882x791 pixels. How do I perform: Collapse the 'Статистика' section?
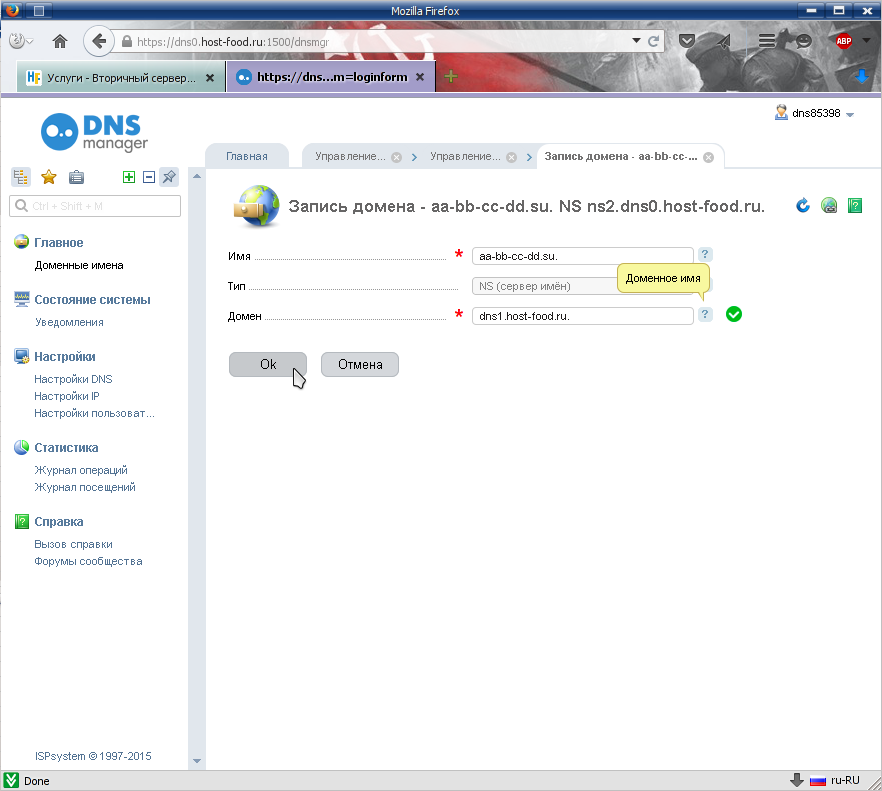66,448
